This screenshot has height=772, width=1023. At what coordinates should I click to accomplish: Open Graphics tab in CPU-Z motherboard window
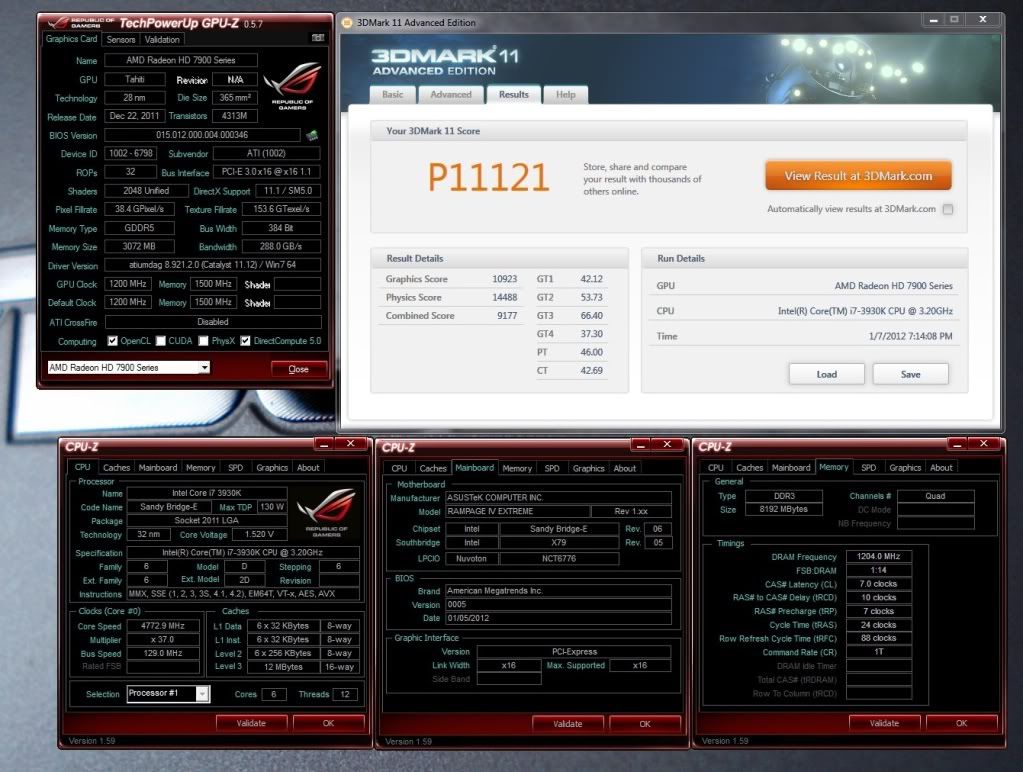(x=588, y=469)
